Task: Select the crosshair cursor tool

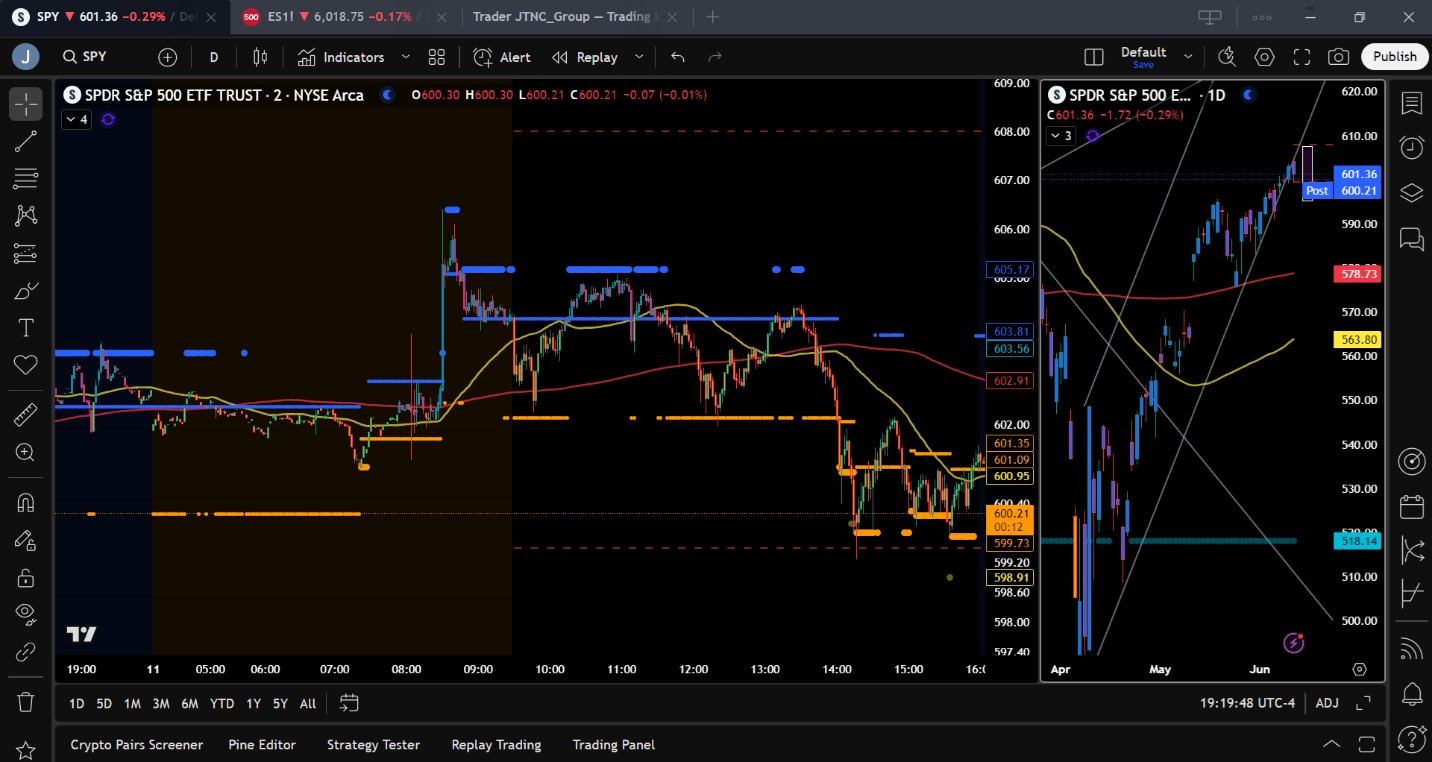Action: tap(26, 104)
